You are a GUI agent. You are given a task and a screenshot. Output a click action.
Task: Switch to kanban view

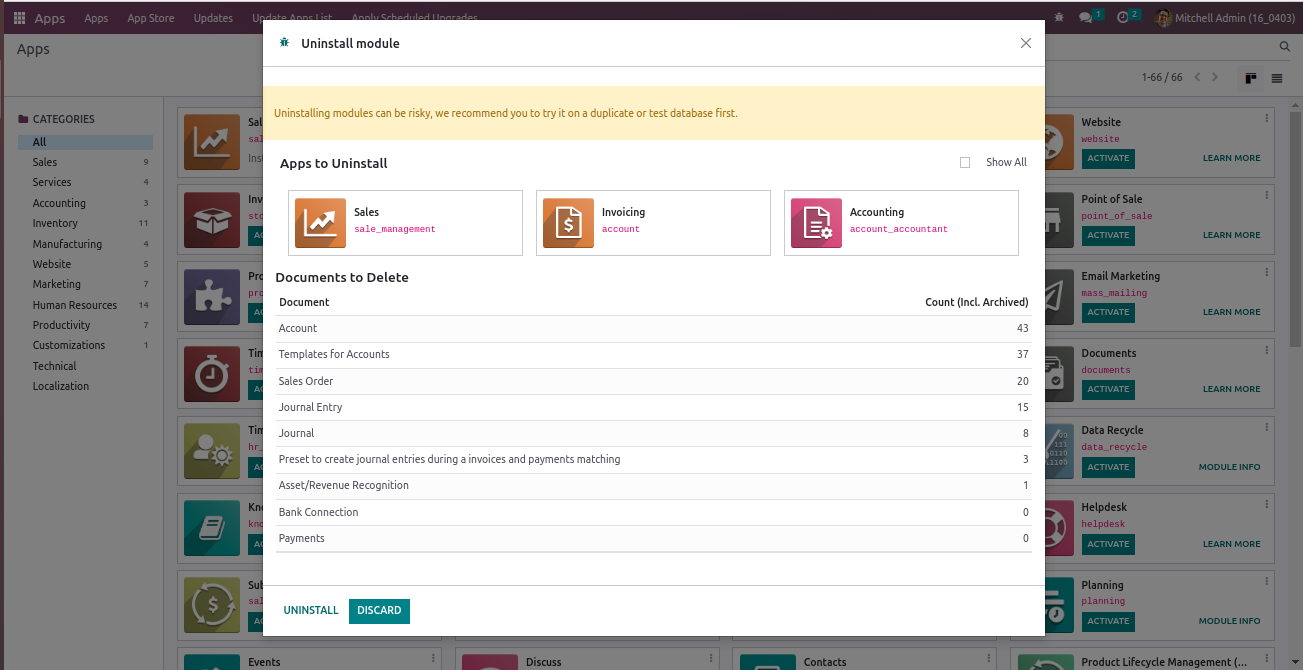pyautogui.click(x=1250, y=78)
